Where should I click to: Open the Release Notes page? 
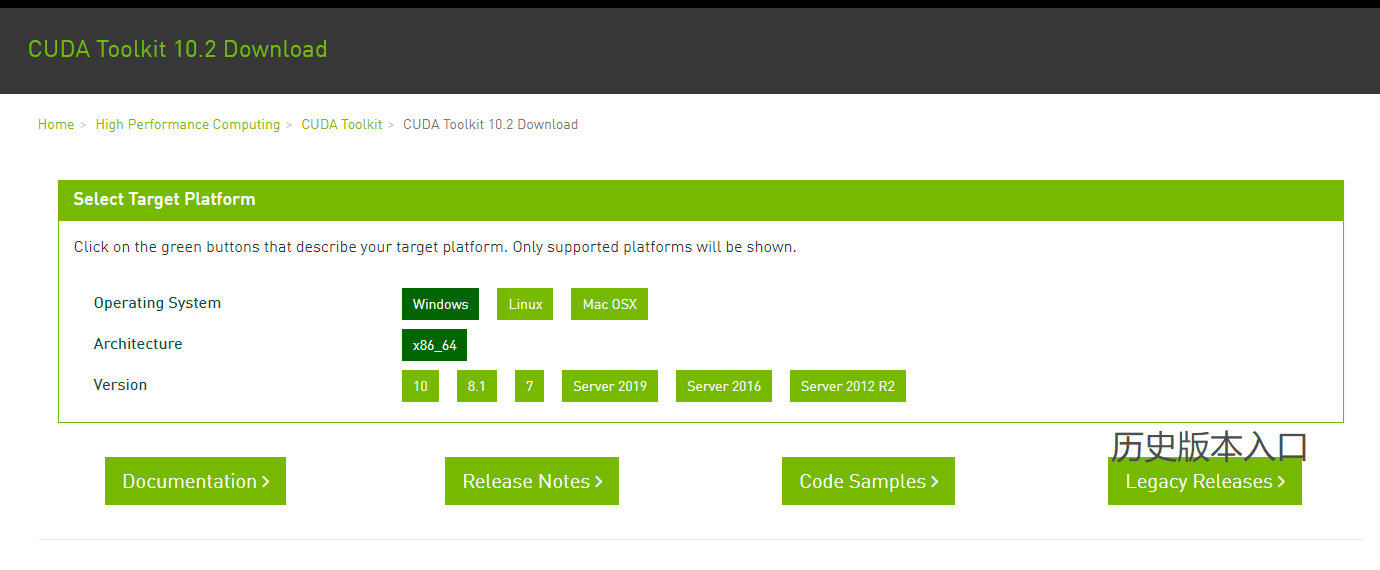532,481
